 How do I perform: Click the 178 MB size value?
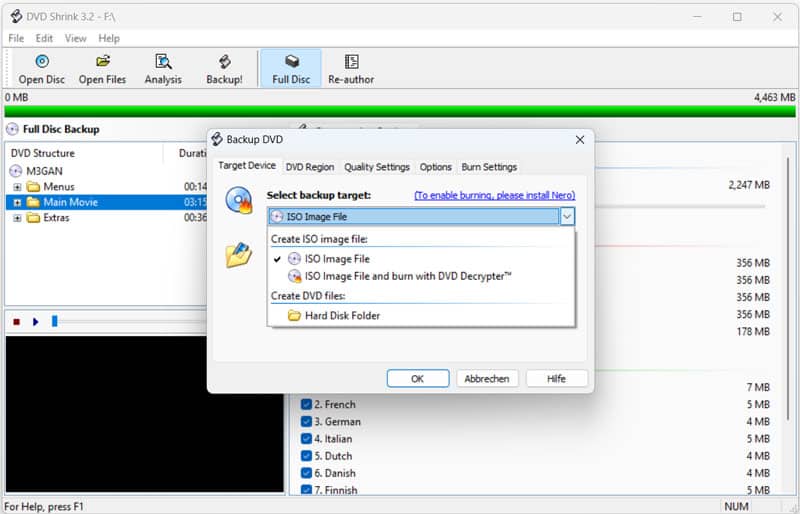coord(753,331)
